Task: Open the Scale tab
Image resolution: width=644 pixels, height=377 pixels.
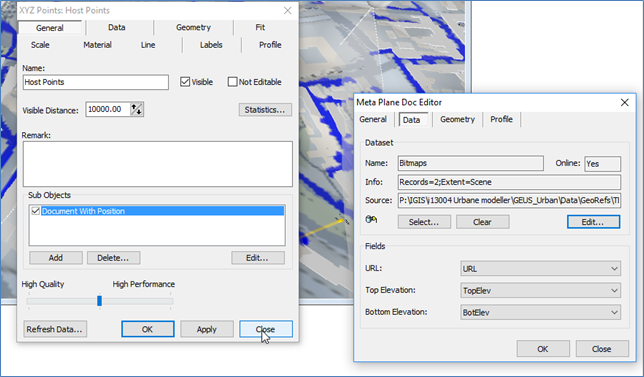Action: [40, 45]
